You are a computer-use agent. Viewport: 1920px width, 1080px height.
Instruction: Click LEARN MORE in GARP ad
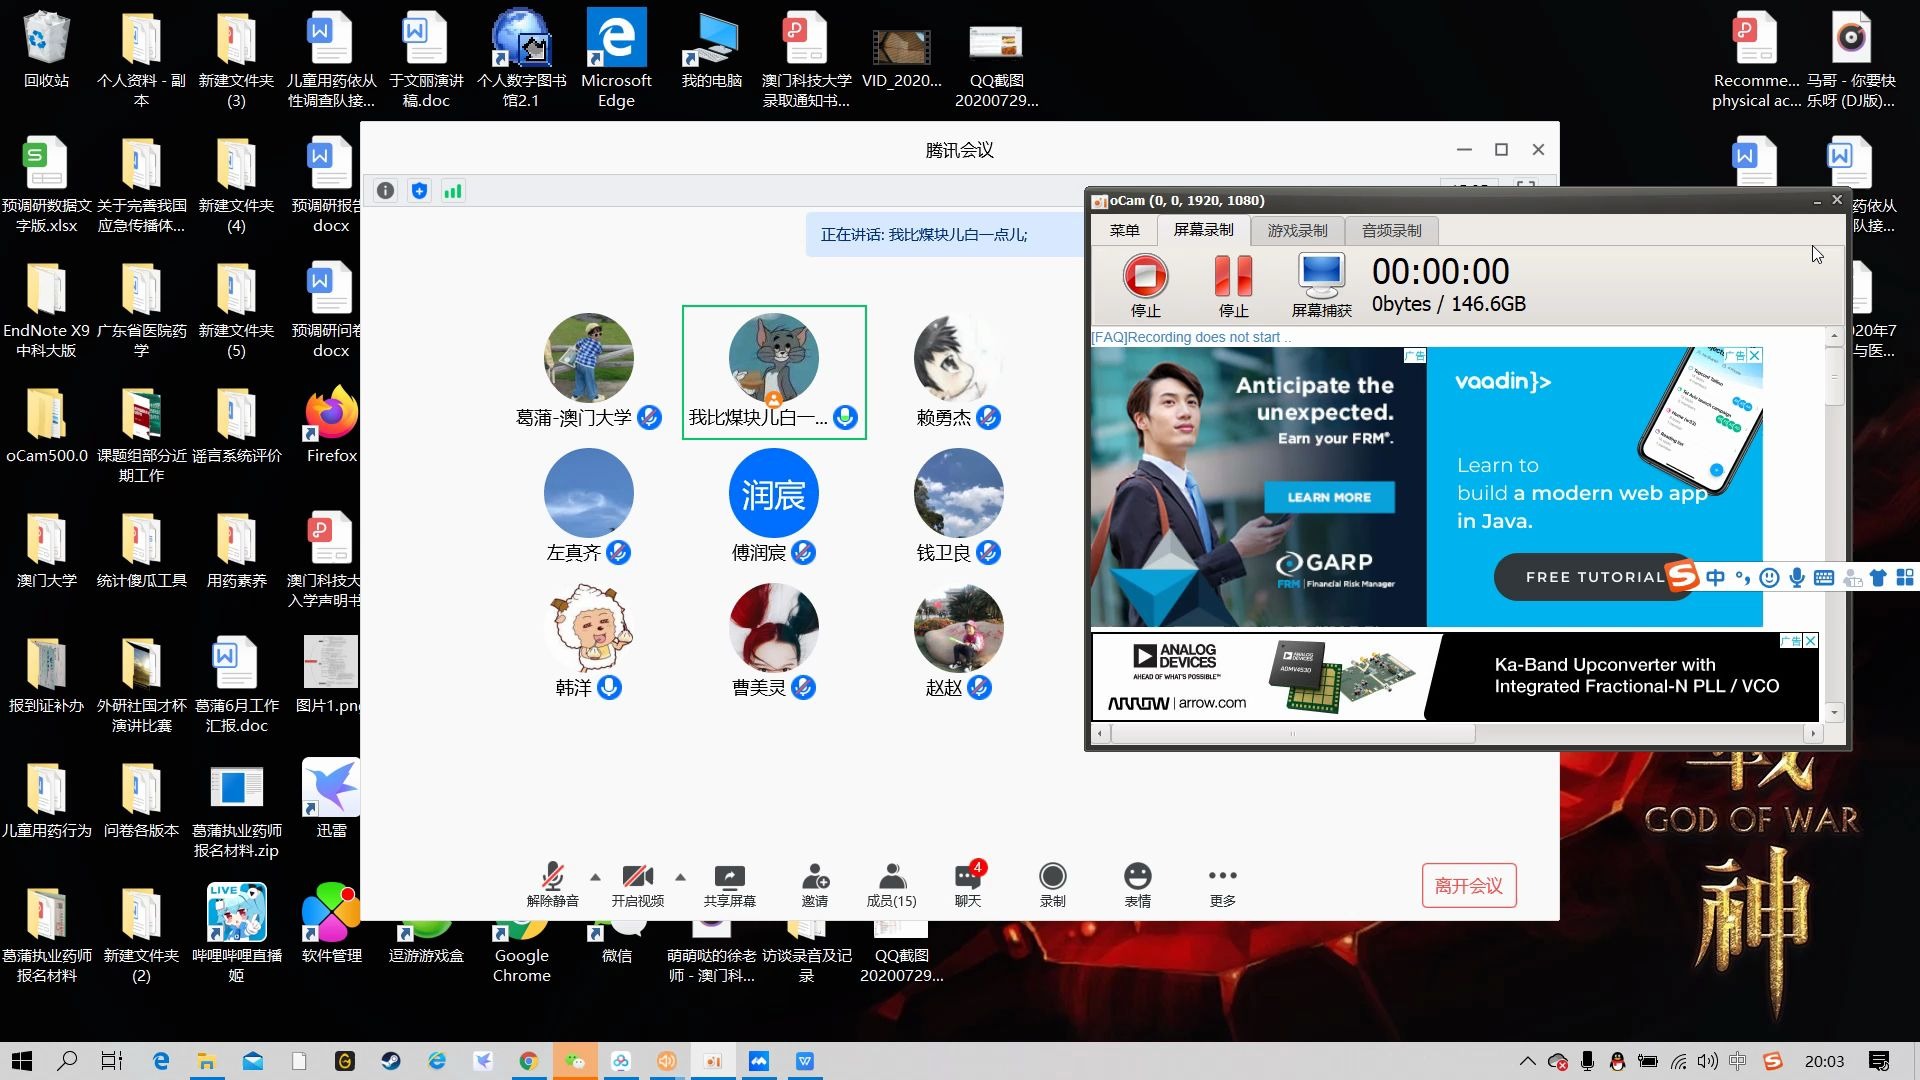pyautogui.click(x=1329, y=497)
